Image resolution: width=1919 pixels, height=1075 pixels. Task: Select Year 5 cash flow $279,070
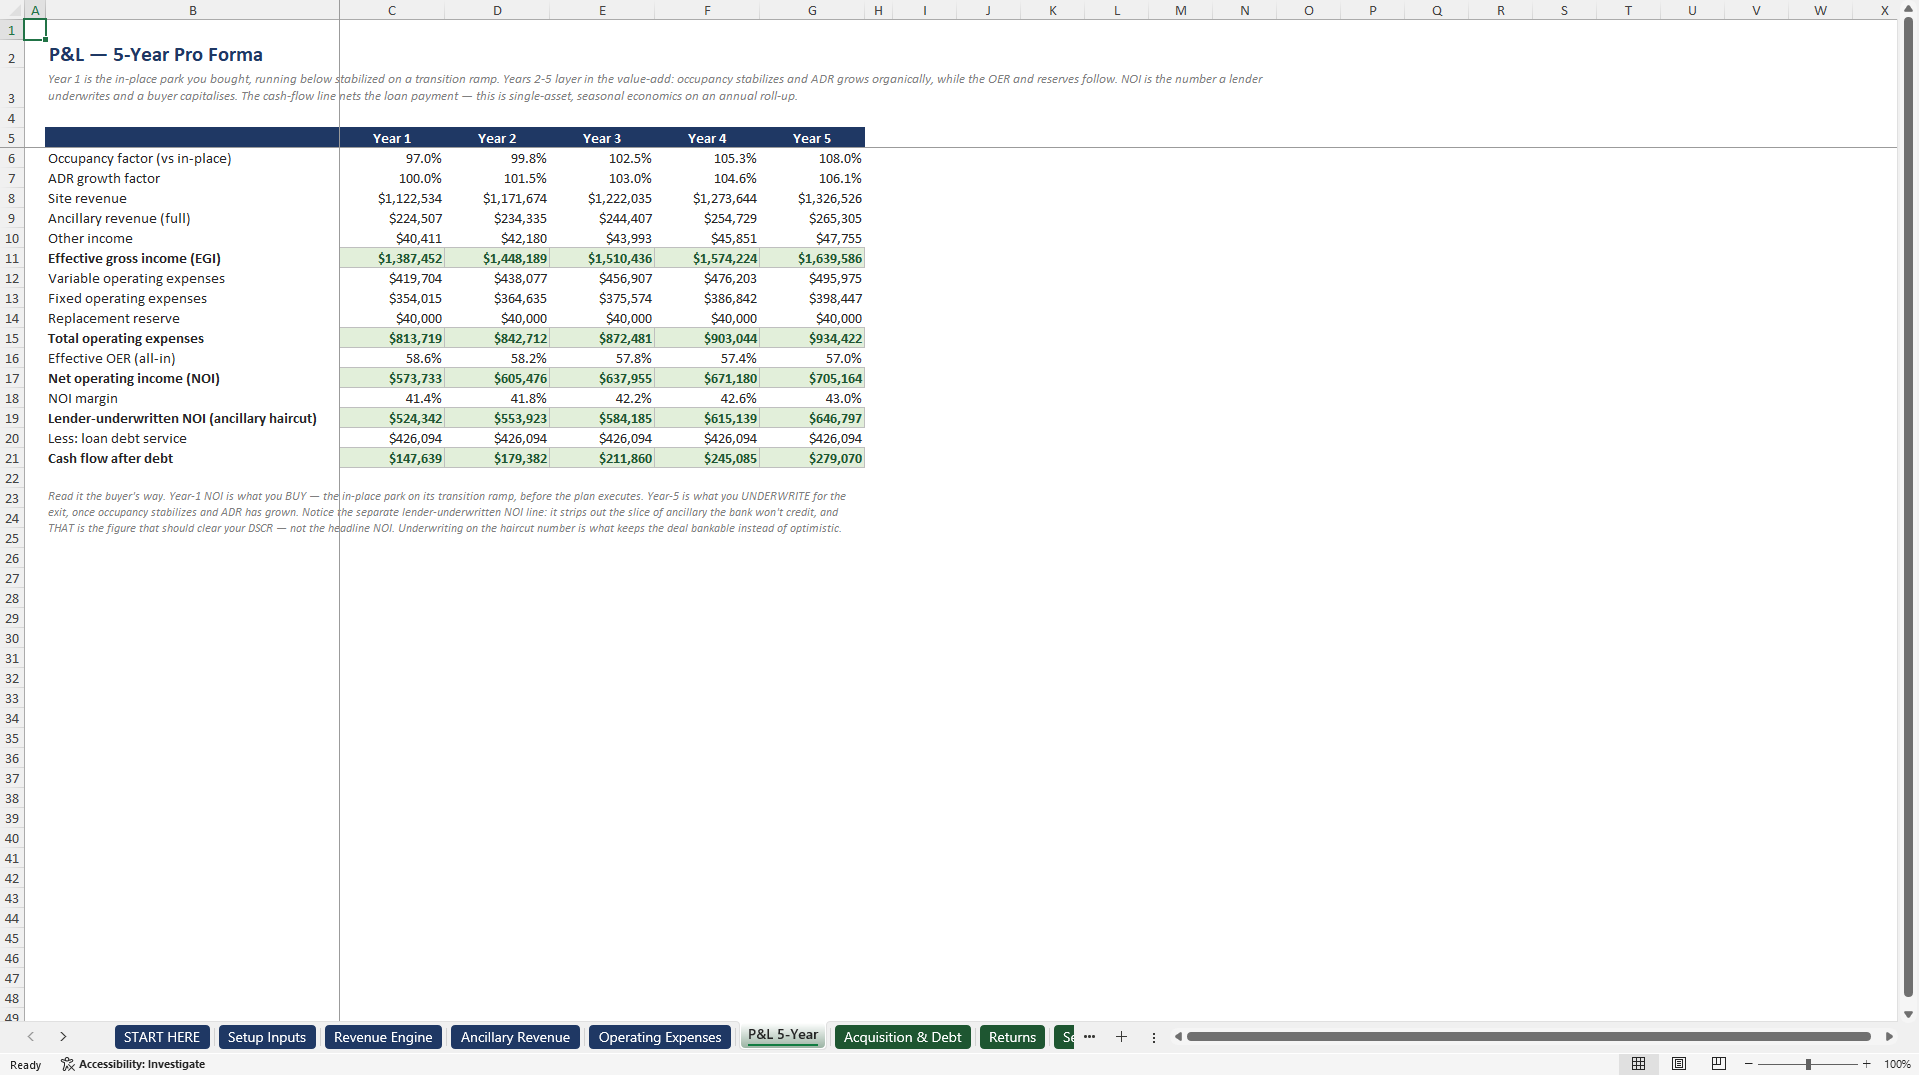812,458
